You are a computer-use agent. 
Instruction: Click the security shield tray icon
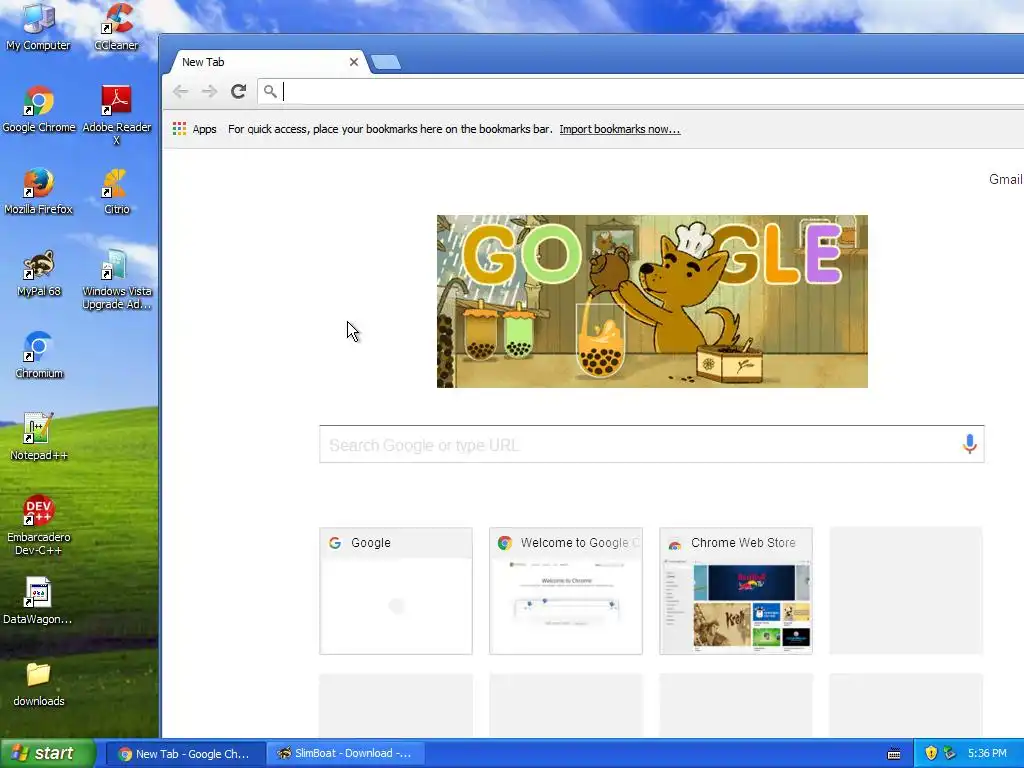point(931,753)
